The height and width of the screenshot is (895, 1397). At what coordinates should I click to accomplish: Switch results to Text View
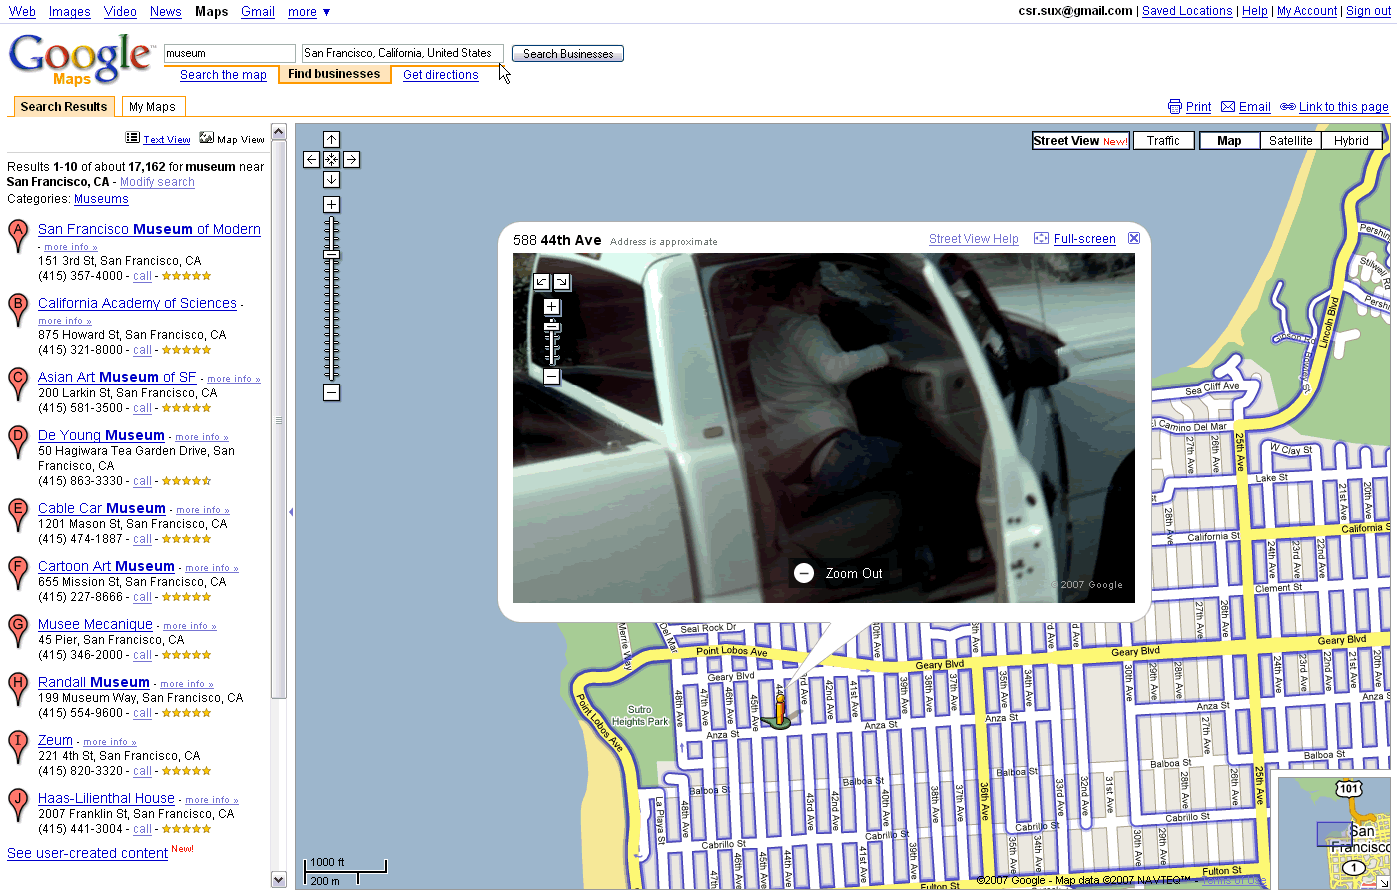[x=158, y=139]
